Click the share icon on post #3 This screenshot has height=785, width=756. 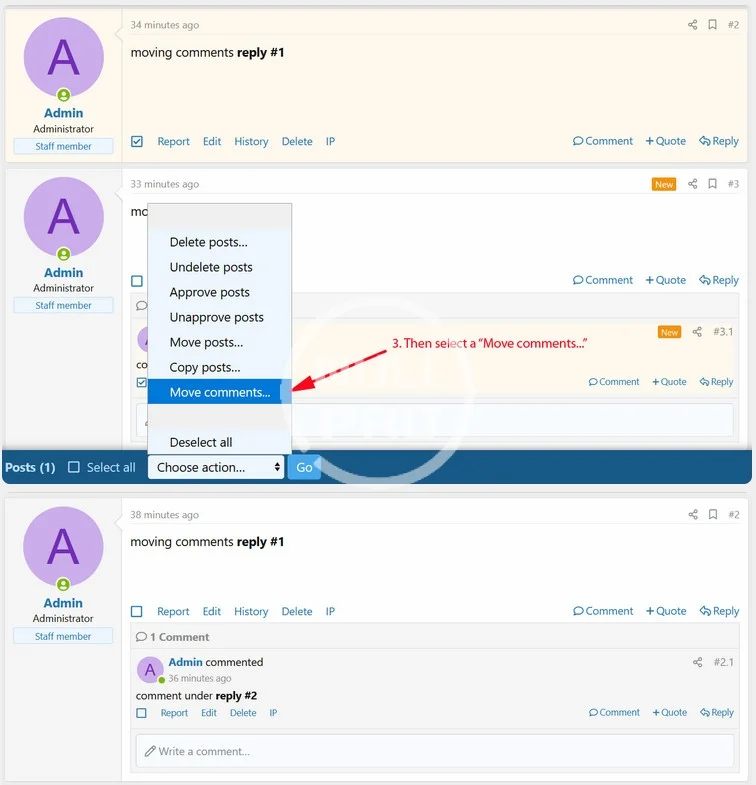(x=692, y=184)
